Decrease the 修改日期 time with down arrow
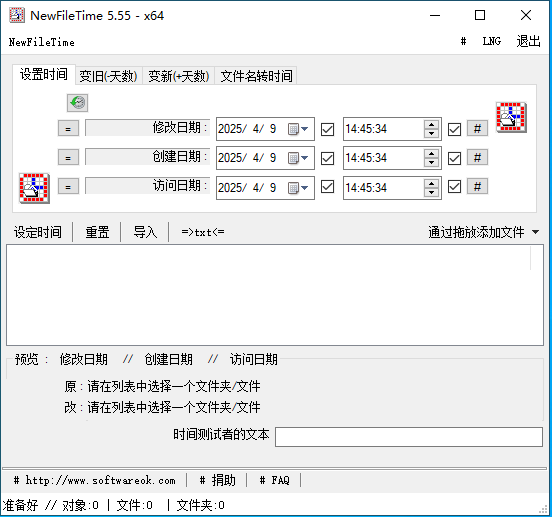Screen dimensions: 552x517 (431, 133)
